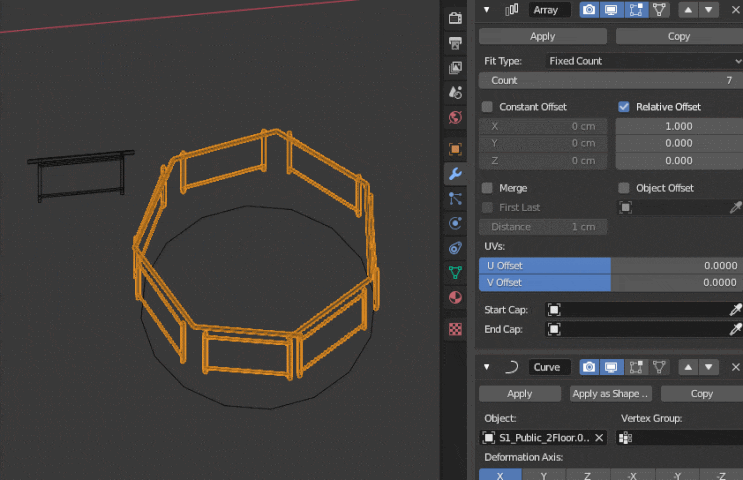
Task: Collapse the Array modifier panel
Action: pyautogui.click(x=487, y=10)
